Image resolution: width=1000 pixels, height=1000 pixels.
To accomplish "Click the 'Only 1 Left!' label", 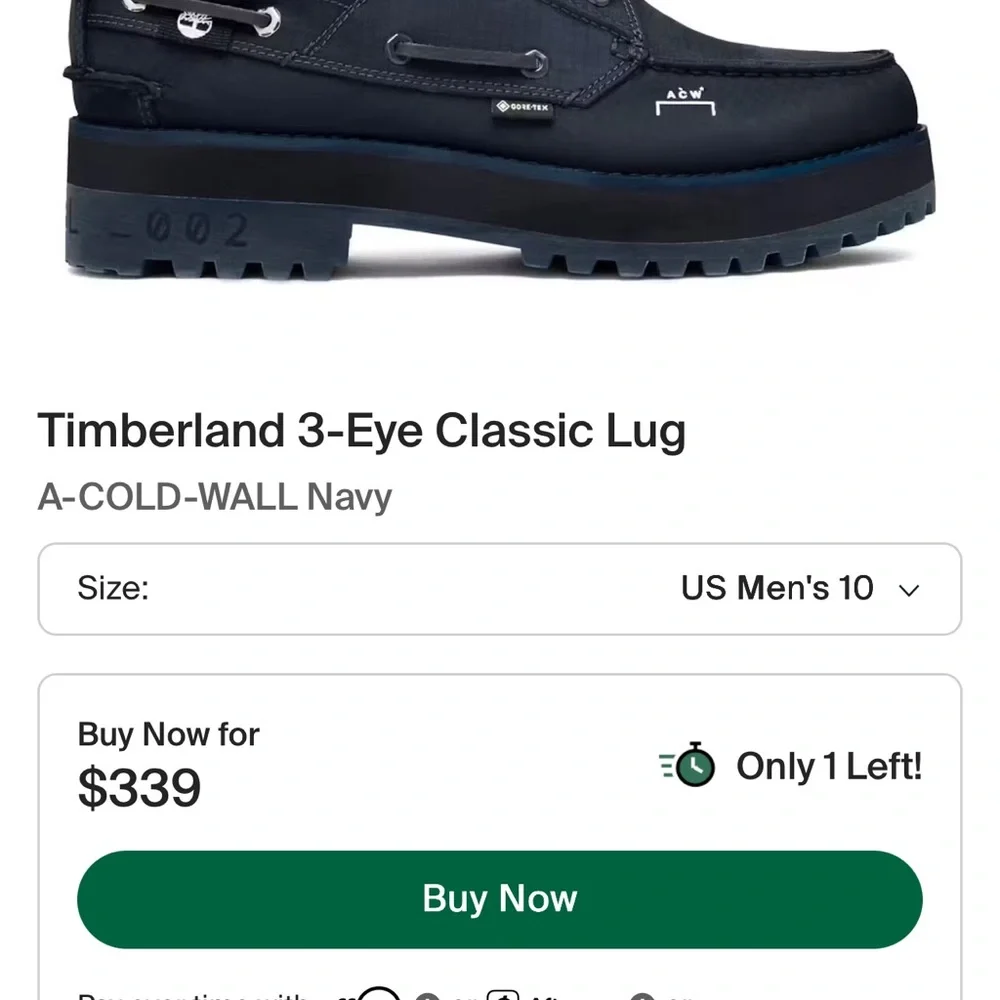I will tap(829, 766).
